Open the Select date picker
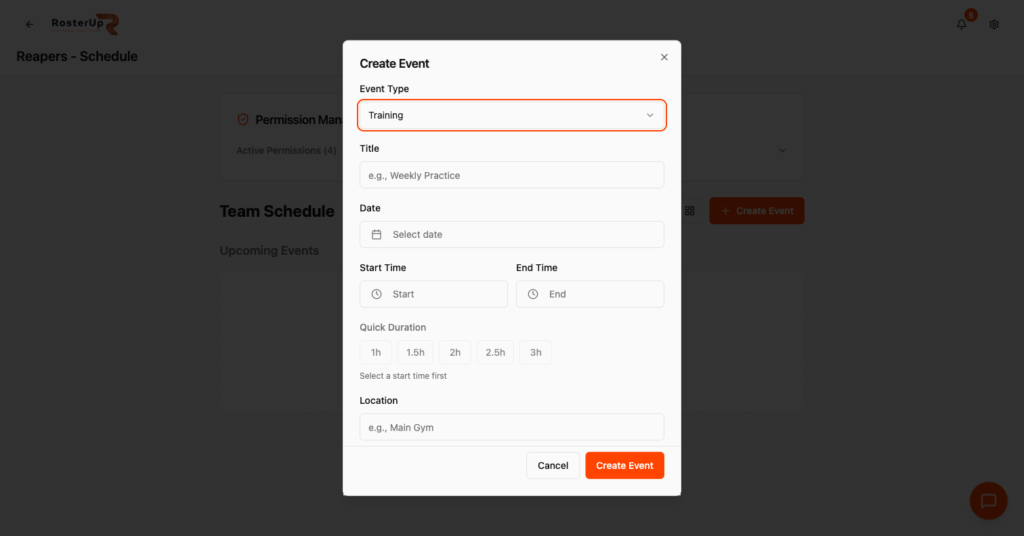1024x536 pixels. [512, 234]
